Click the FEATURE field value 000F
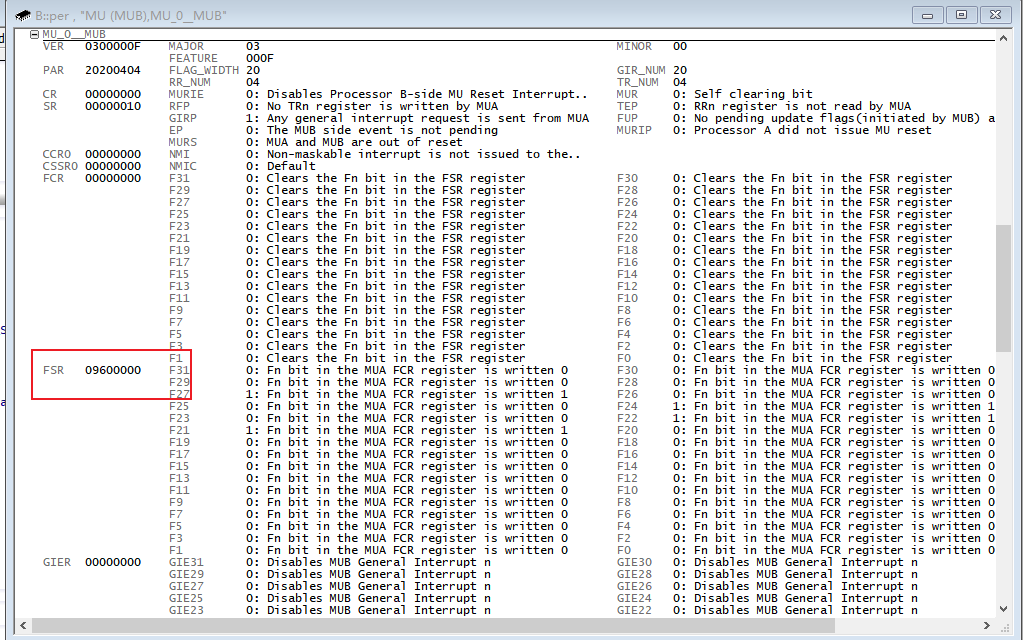The height and width of the screenshot is (640, 1023). [x=260, y=58]
